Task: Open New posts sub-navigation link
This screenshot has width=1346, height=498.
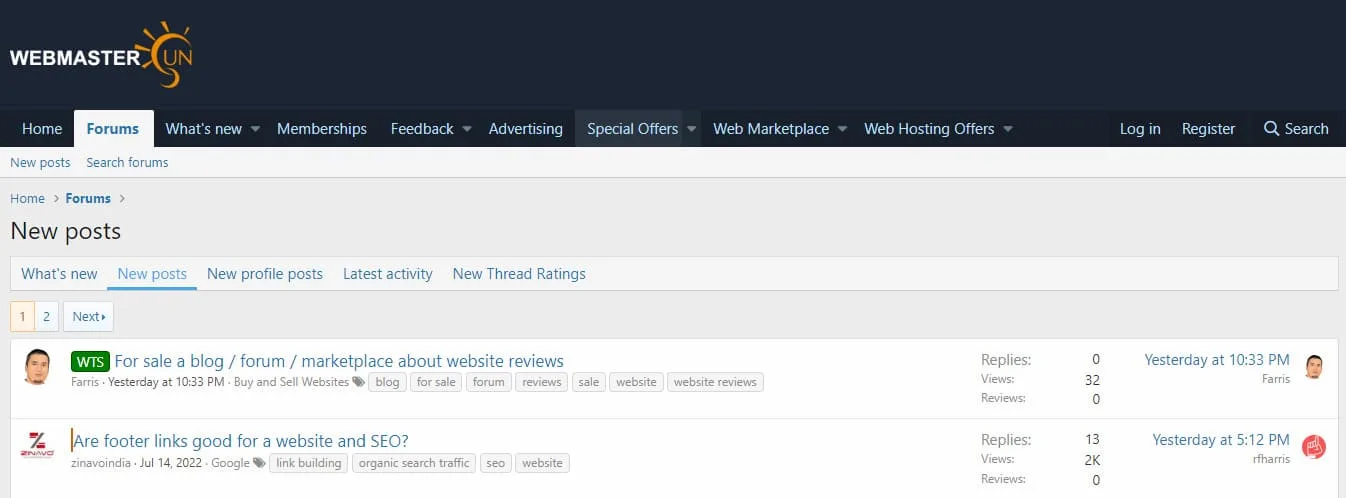Action: (40, 162)
